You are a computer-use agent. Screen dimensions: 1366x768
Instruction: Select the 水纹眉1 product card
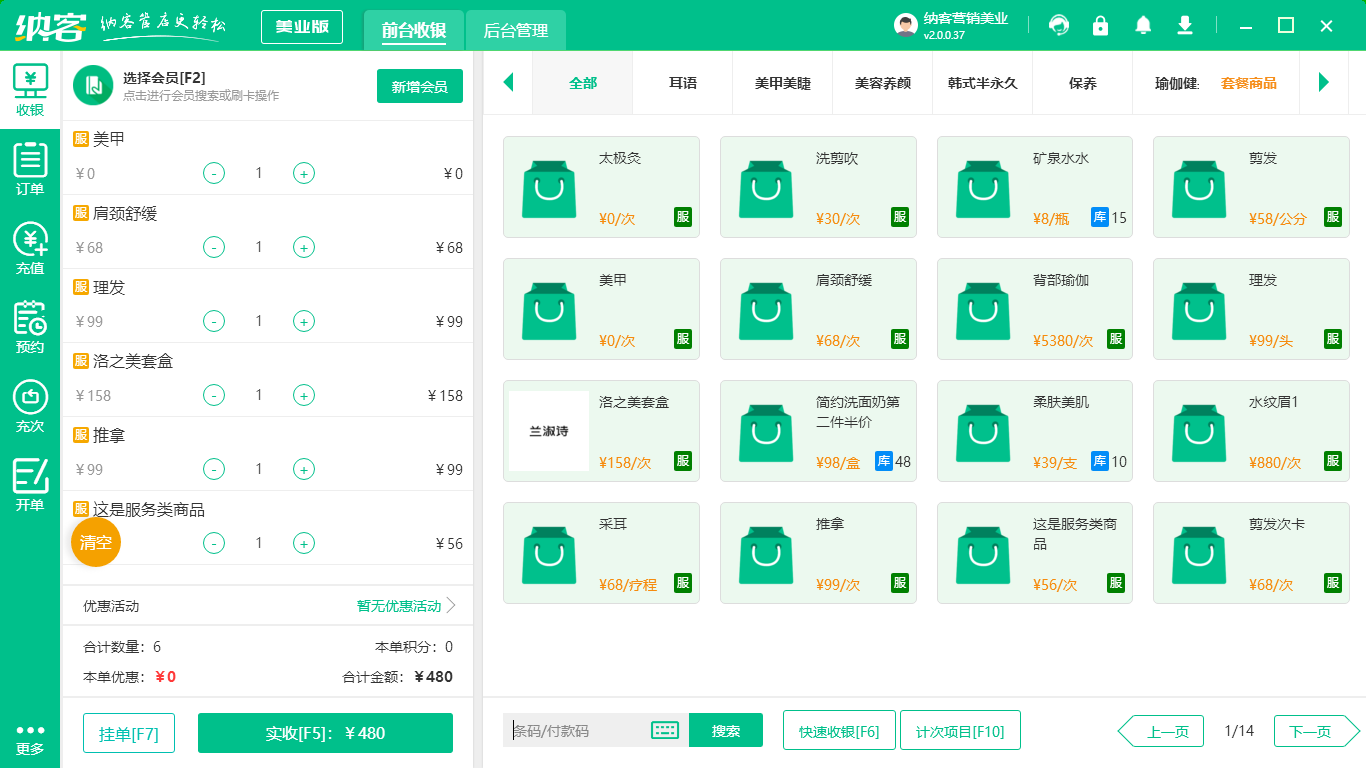1251,431
